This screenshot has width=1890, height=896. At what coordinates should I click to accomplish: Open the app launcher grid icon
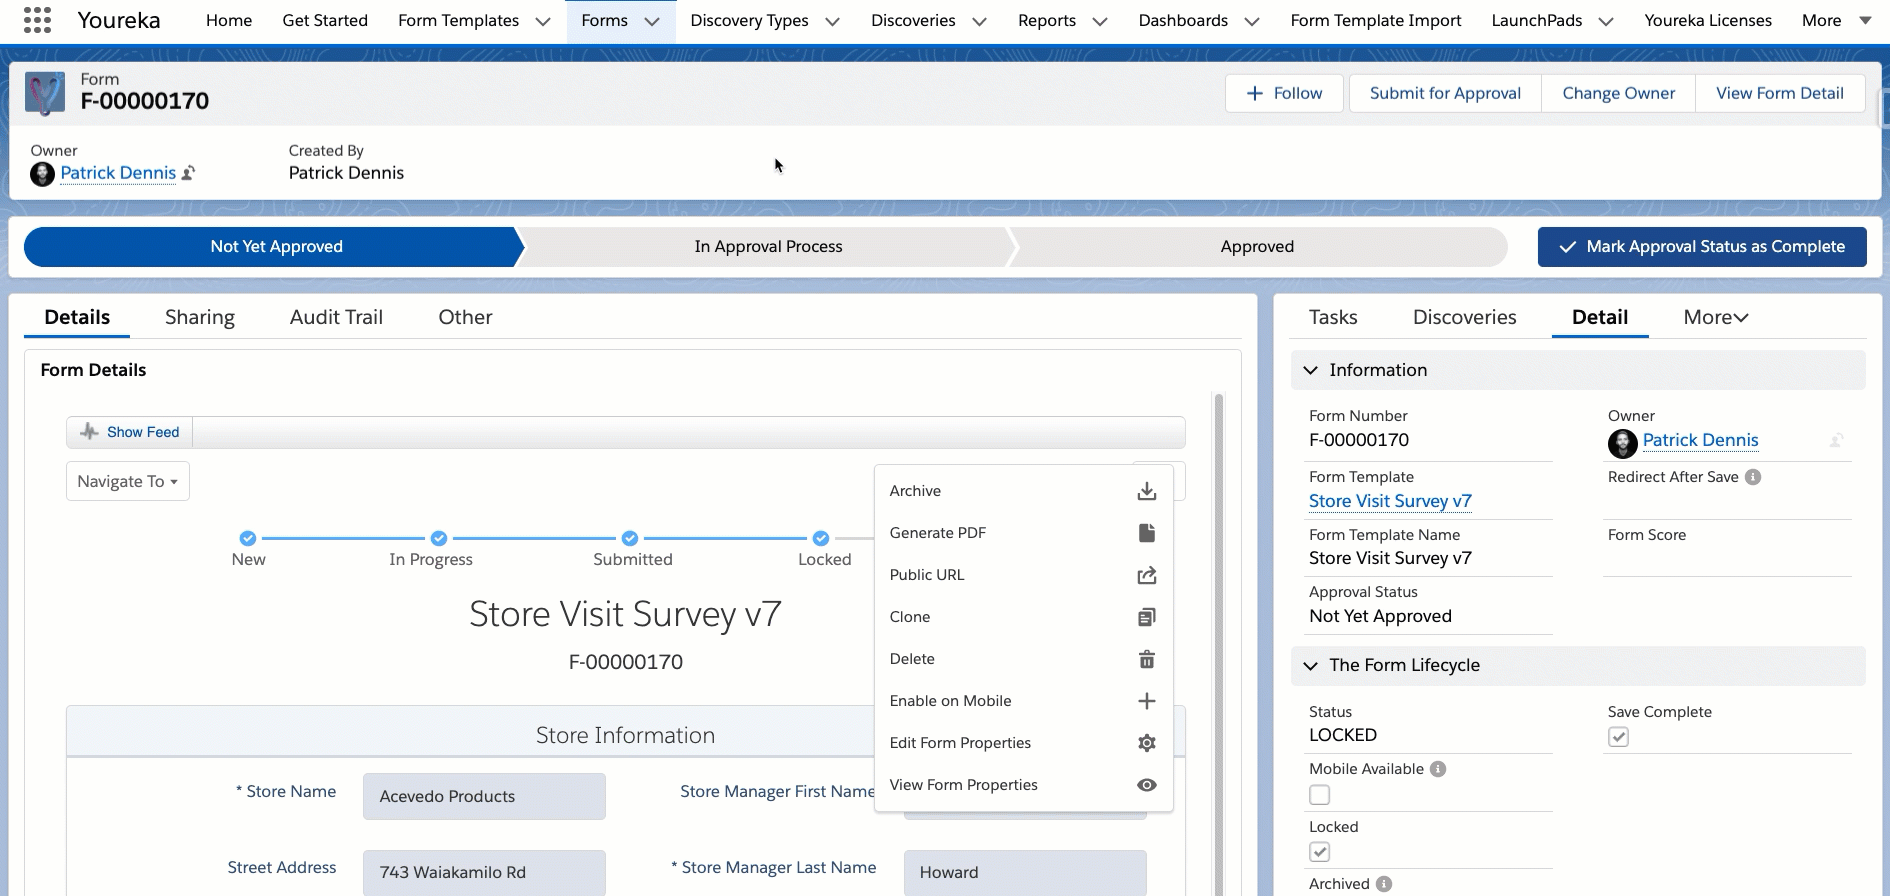pyautogui.click(x=37, y=20)
